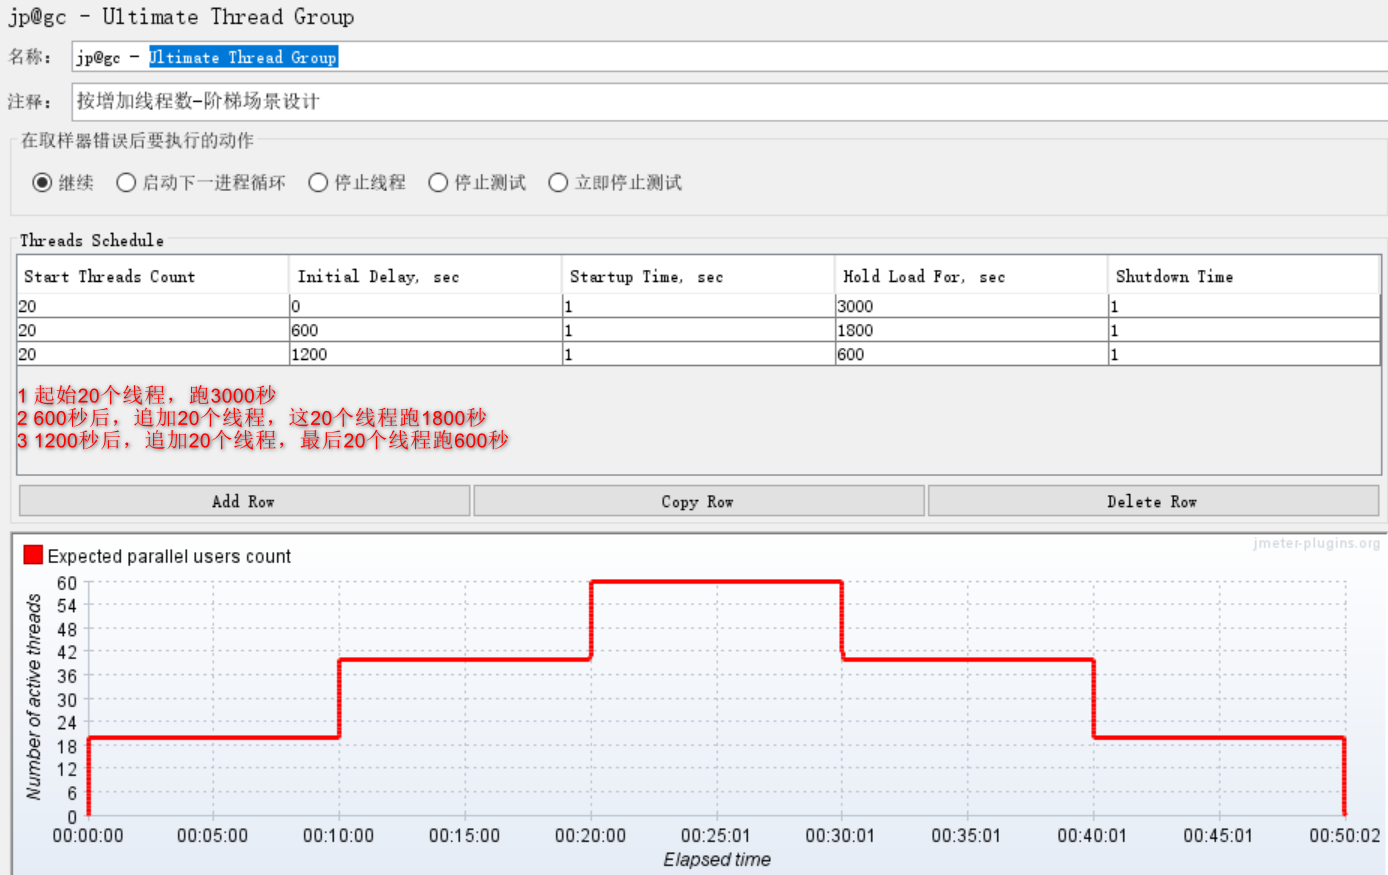Click the 在取样器错误后要执行的动作 group label
This screenshot has width=1388, height=875.
click(x=138, y=140)
